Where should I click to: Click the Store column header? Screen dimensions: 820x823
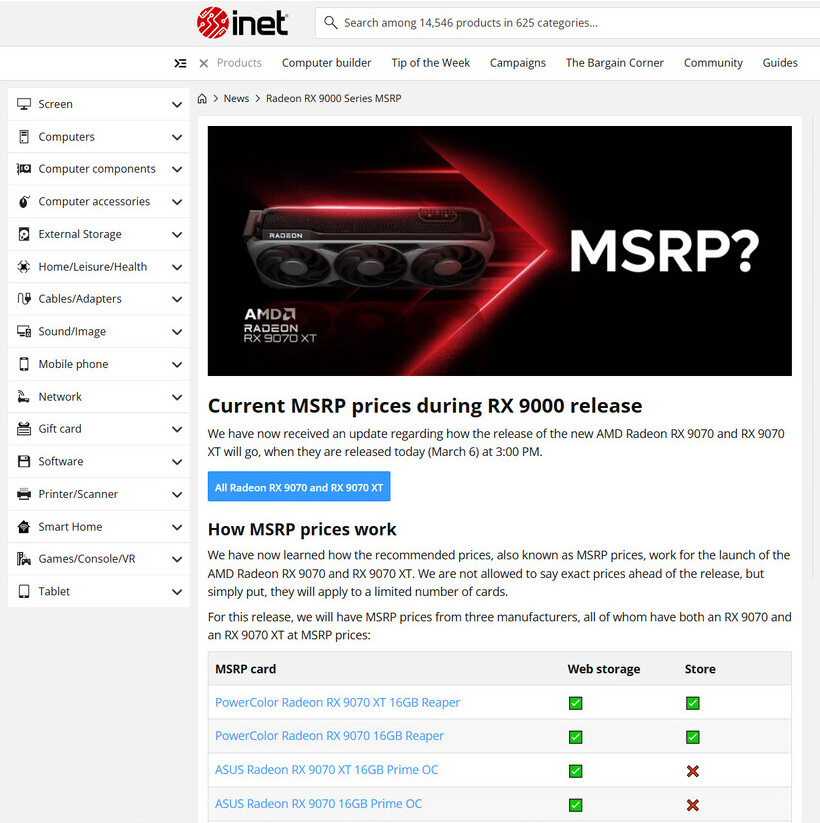700,669
